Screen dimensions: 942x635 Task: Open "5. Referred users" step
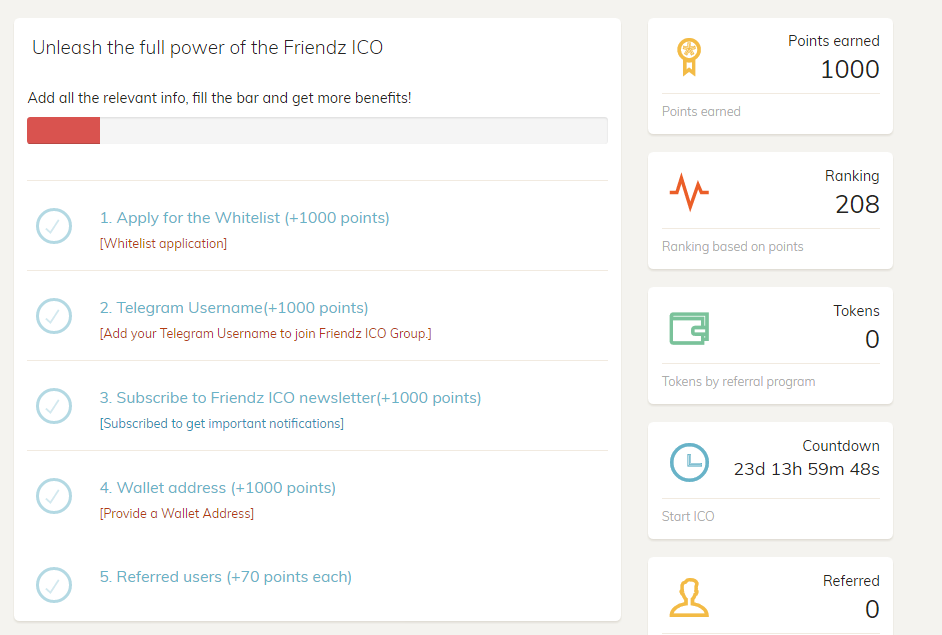point(226,577)
